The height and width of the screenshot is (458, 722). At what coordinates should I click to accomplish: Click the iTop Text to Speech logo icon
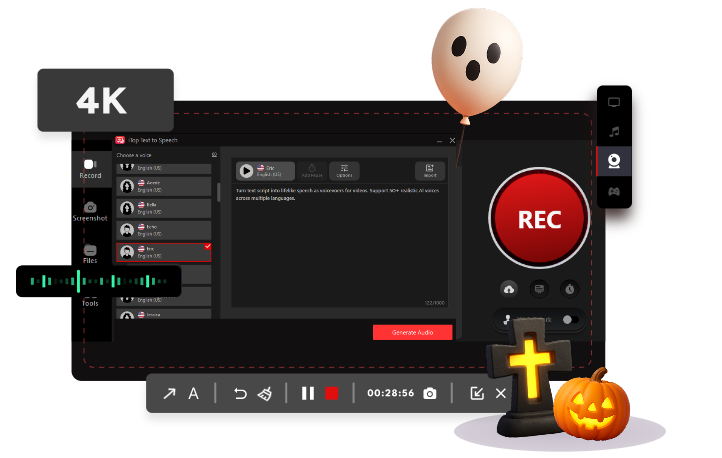120,140
